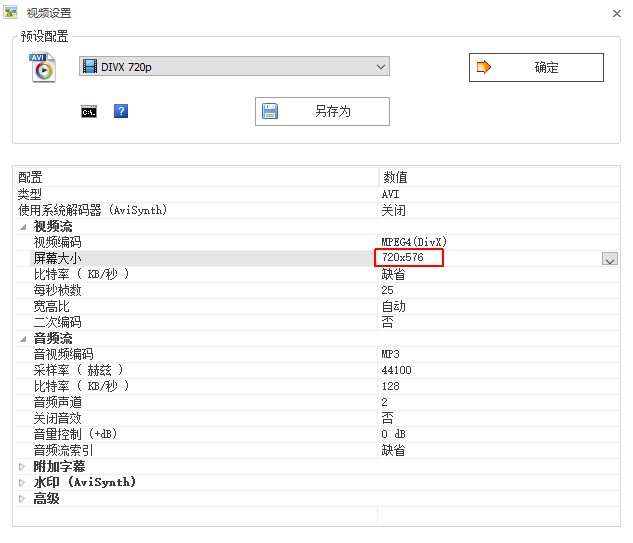Click the 关闭 AviSynth decoder value

click(393, 210)
